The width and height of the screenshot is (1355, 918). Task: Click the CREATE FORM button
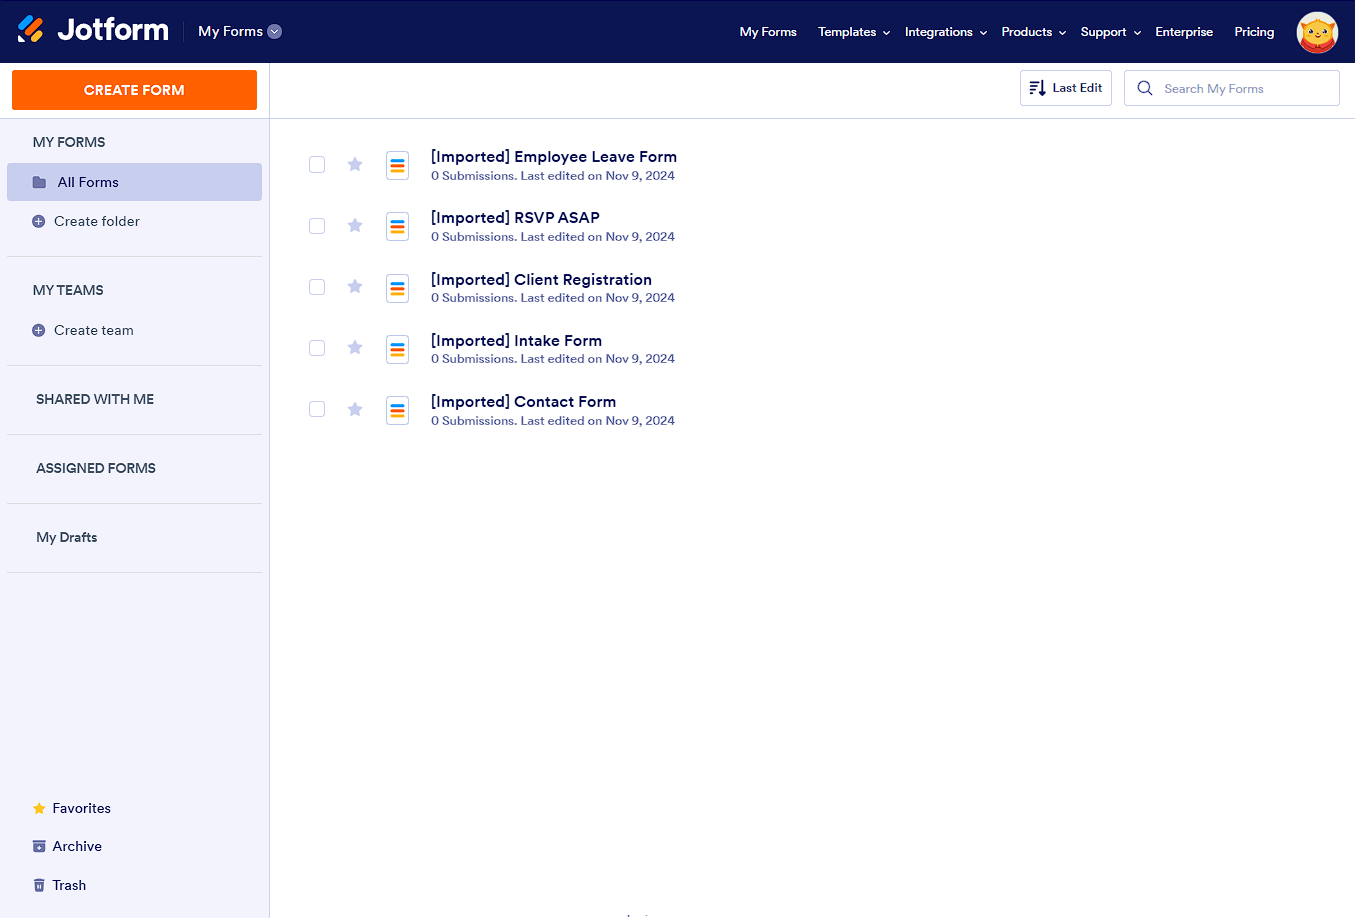click(134, 89)
